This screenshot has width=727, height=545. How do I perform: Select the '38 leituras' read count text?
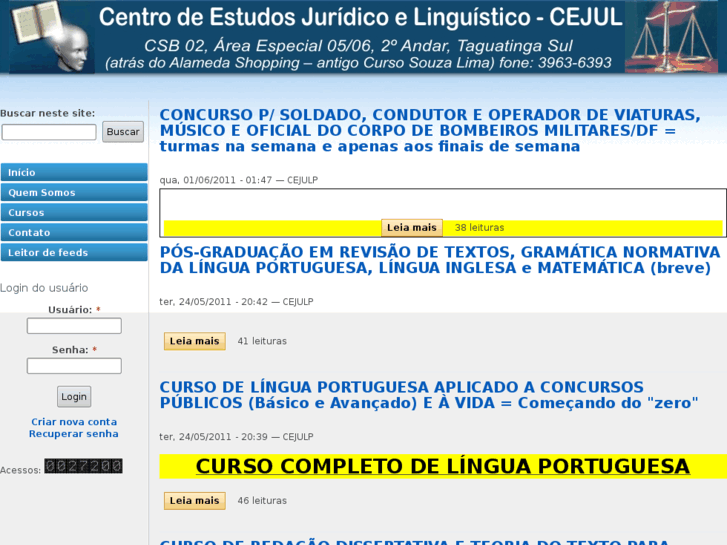click(x=479, y=228)
